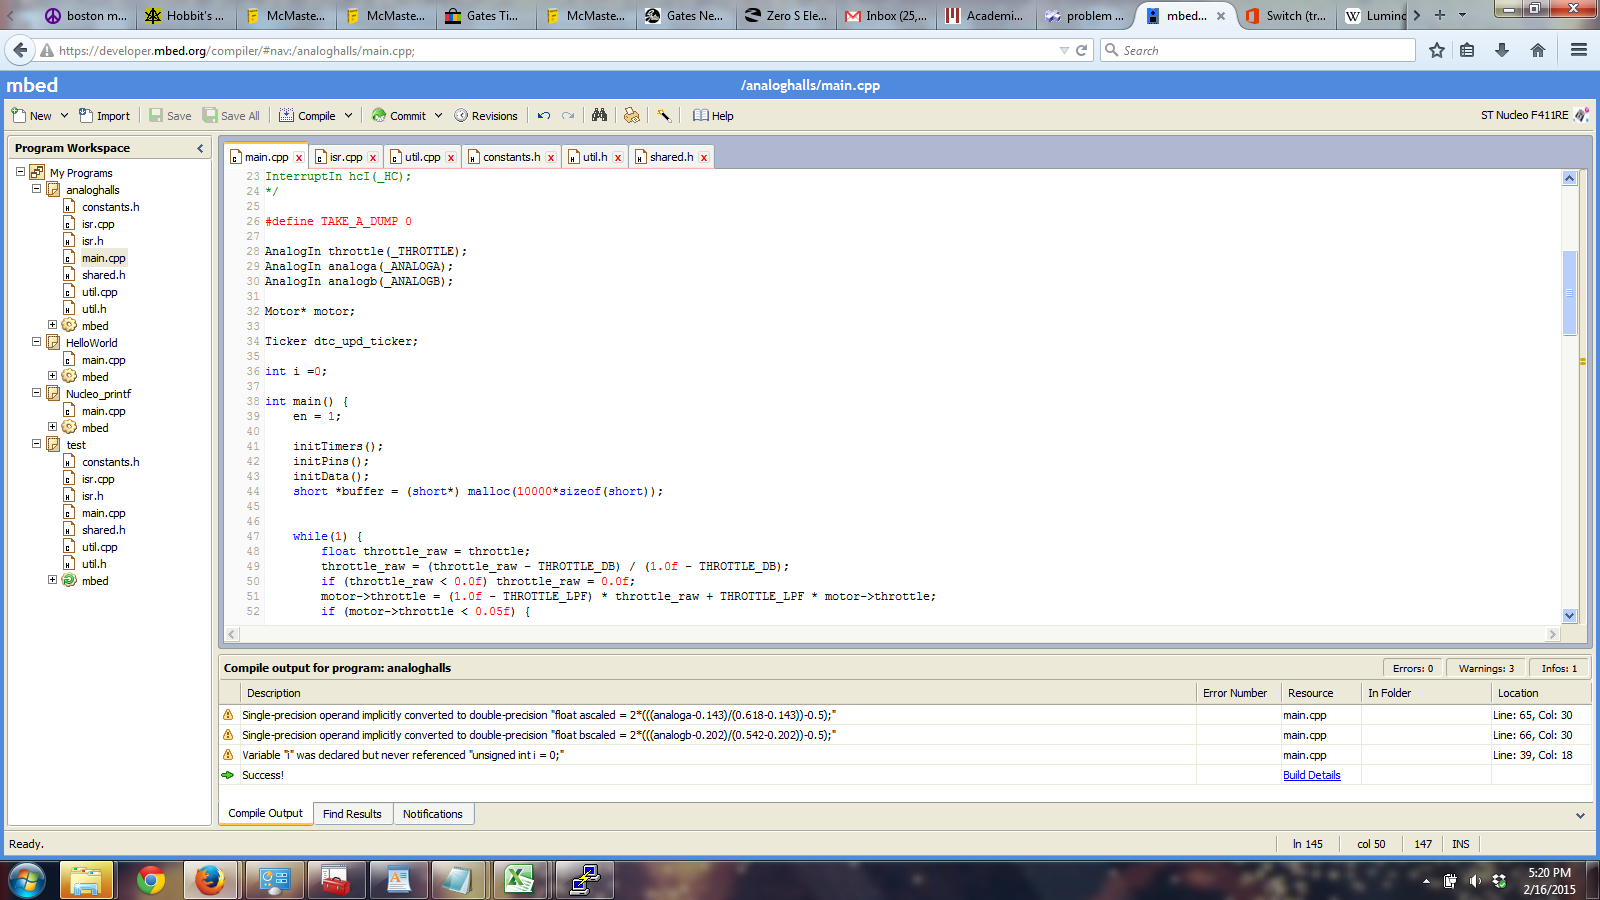The image size is (1600, 900).
Task: Collapse the My Programs tree node
Action: [20, 172]
